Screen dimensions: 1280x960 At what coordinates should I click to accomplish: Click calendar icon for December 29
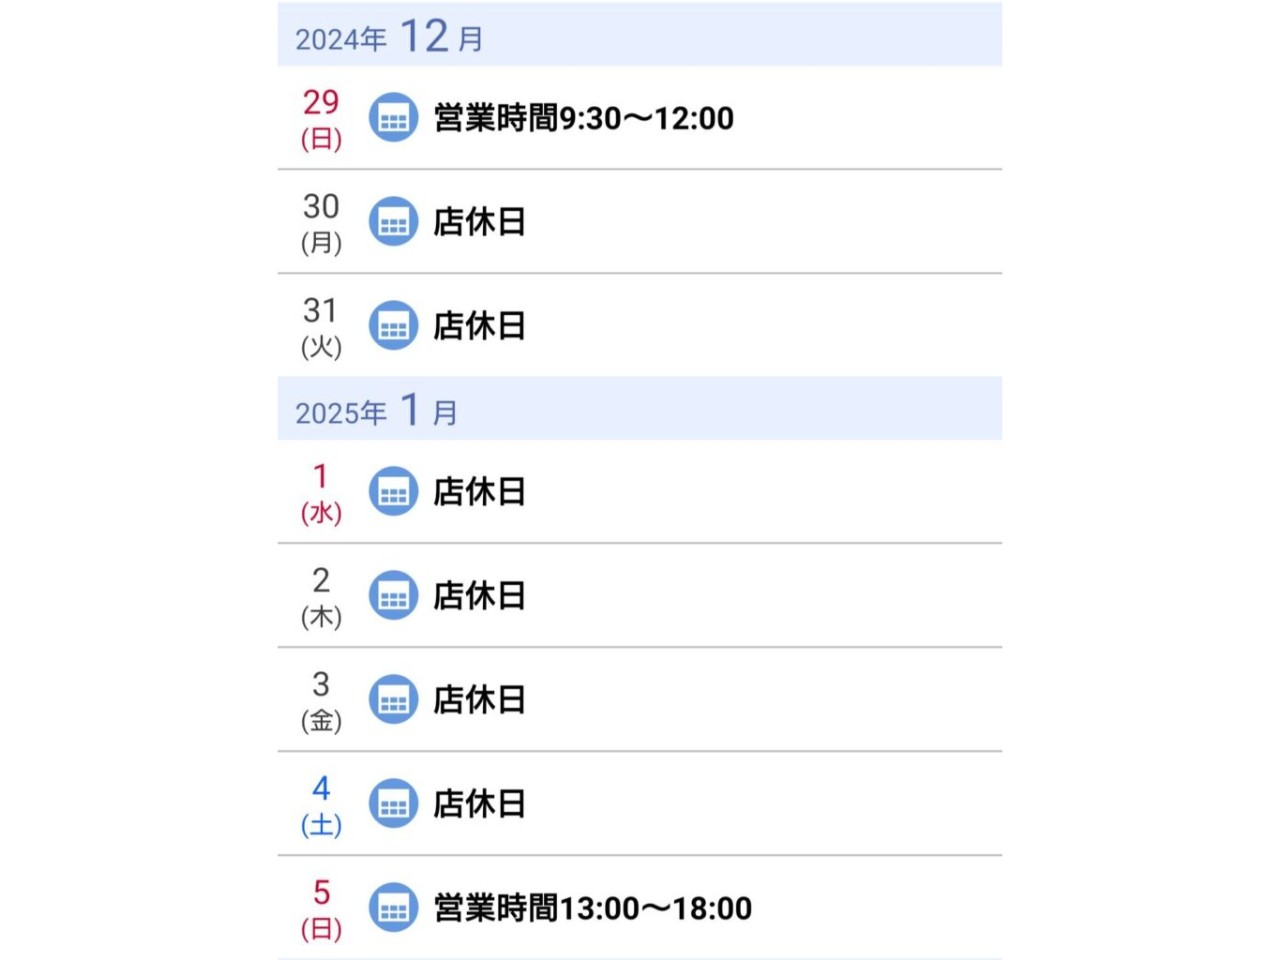coord(393,118)
